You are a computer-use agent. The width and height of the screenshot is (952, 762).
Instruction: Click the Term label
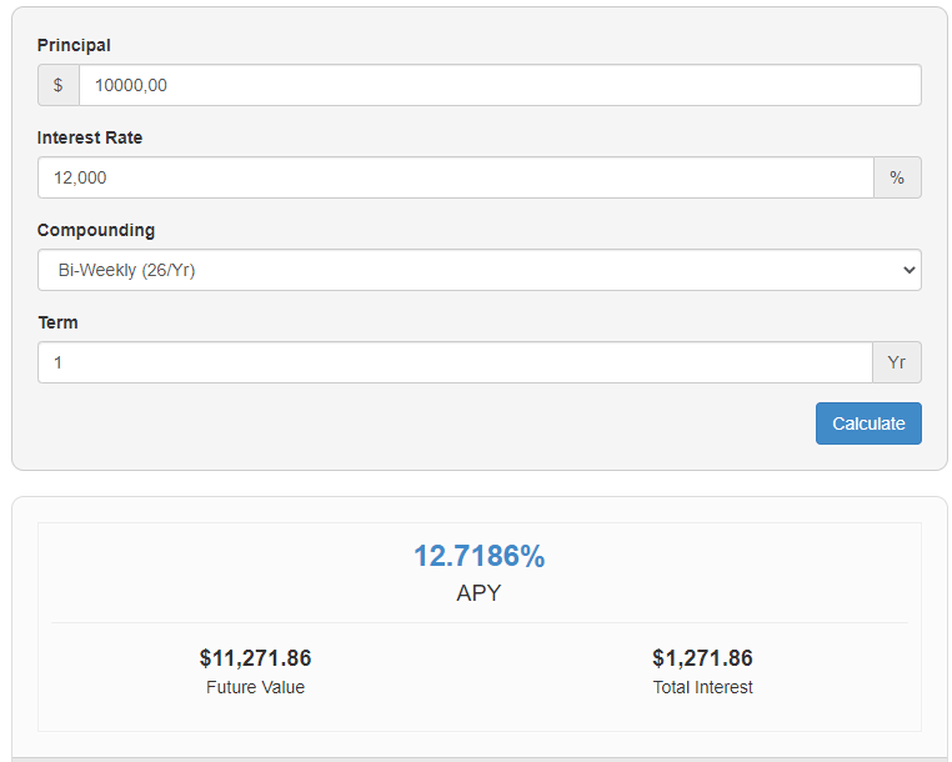[x=57, y=323]
